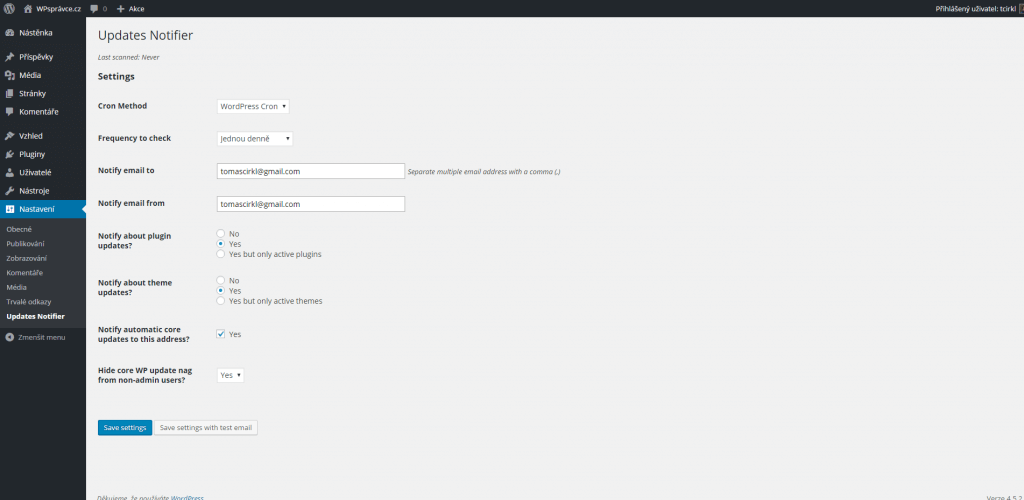Open the Hide core WP update nag dropdown

[x=231, y=375]
